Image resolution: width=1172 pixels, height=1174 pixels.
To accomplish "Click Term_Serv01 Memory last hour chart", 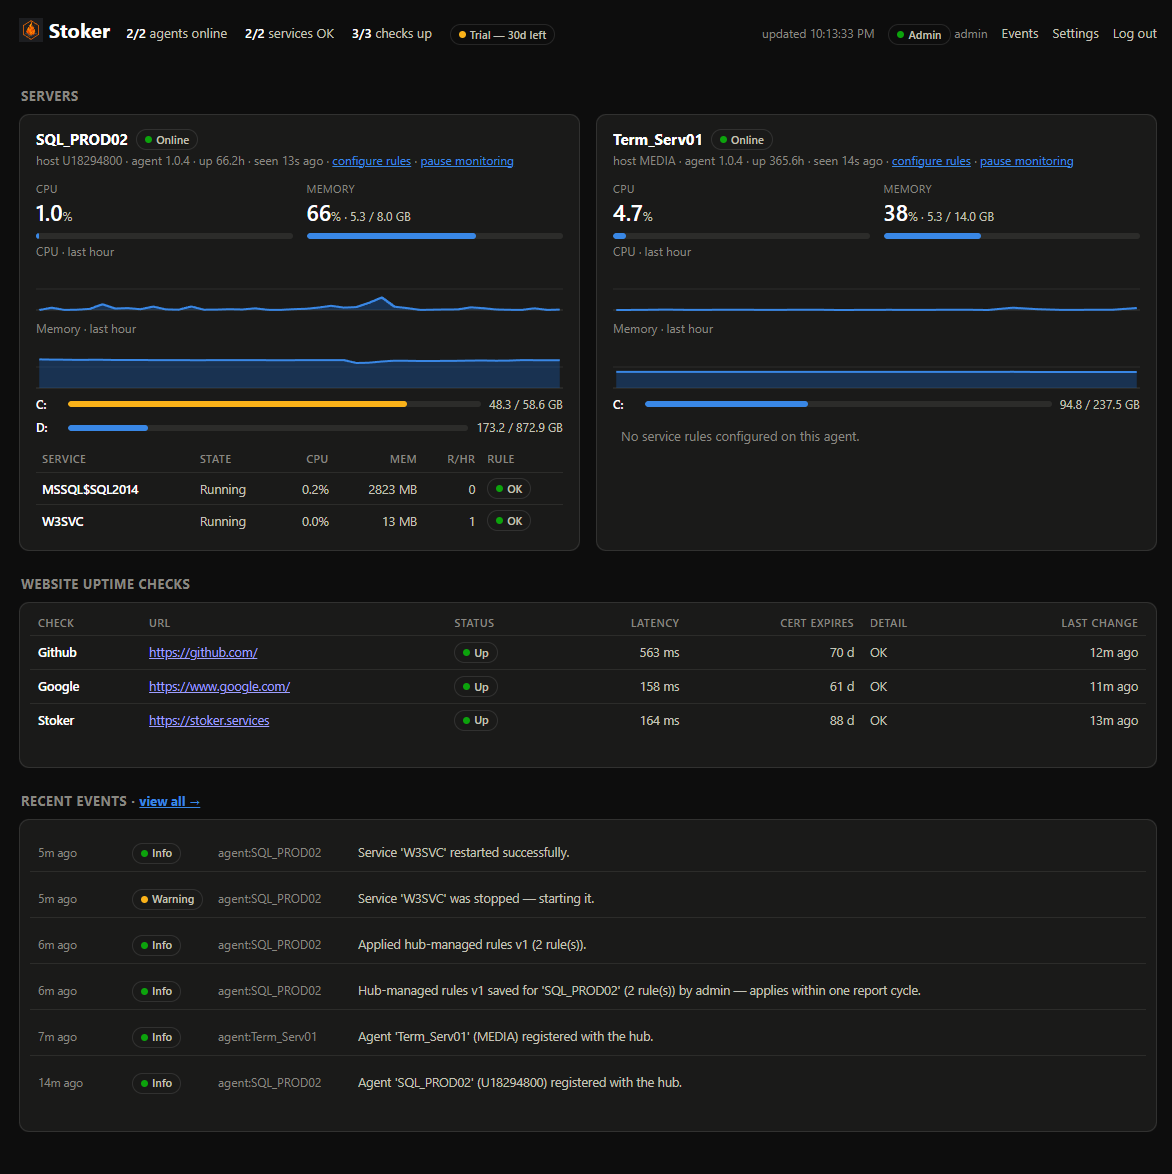I will click(876, 367).
